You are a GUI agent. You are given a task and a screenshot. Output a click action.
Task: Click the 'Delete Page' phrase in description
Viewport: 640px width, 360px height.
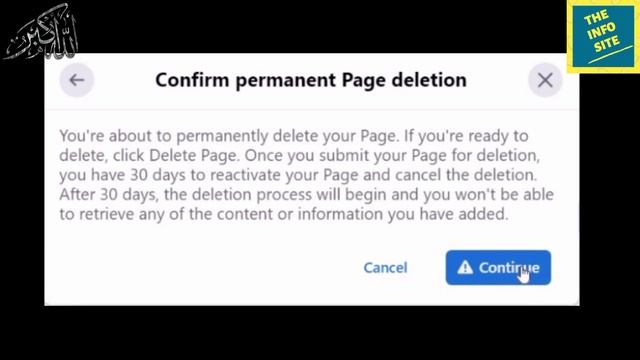193,156
